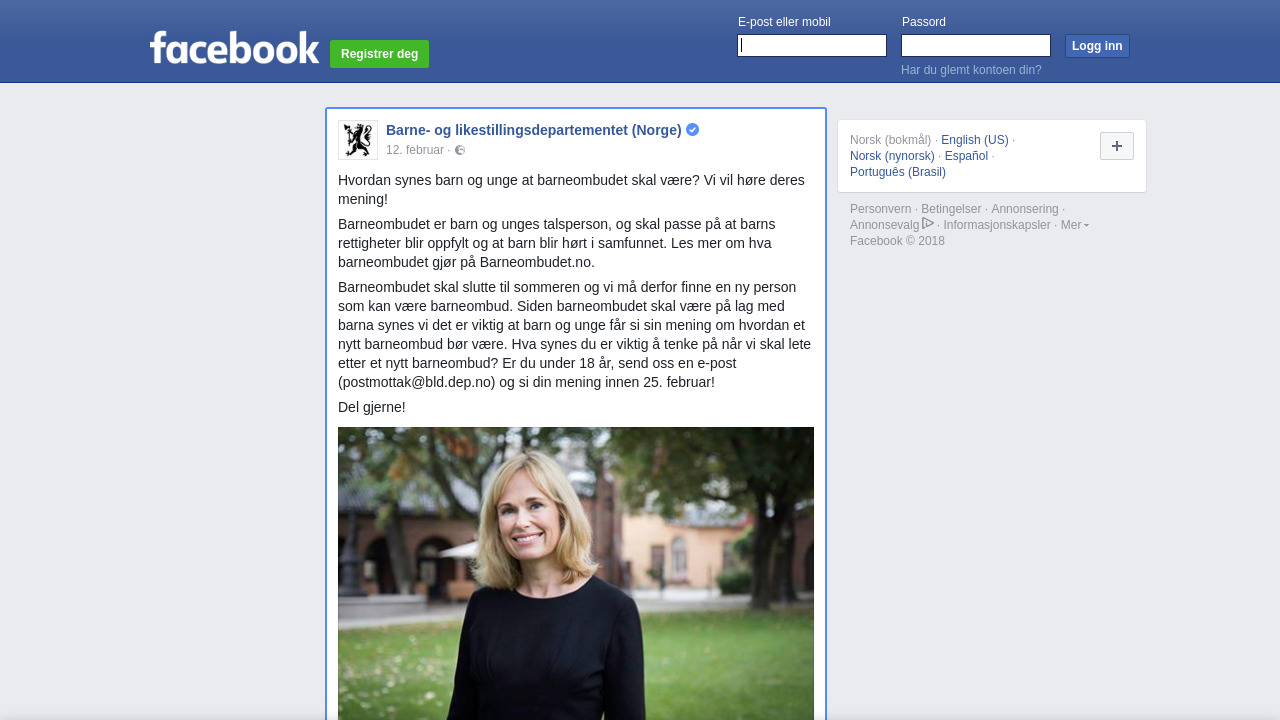
Task: Open the forgotten account link
Action: [971, 70]
